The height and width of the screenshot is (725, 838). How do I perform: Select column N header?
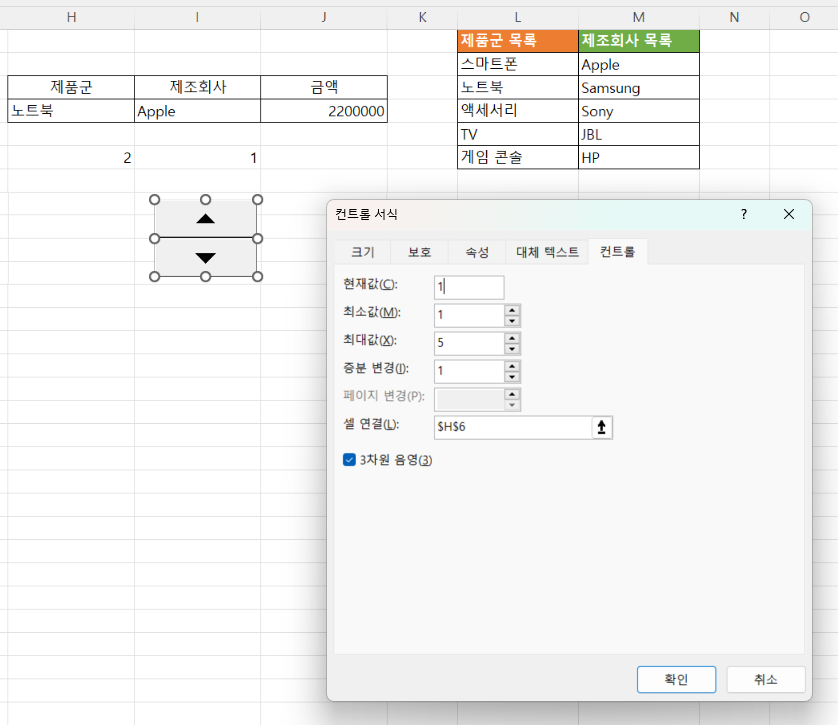[734, 17]
